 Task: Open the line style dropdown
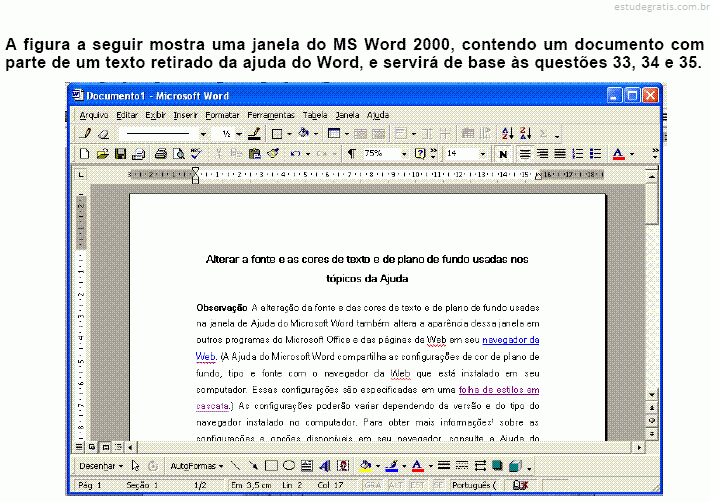click(203, 134)
